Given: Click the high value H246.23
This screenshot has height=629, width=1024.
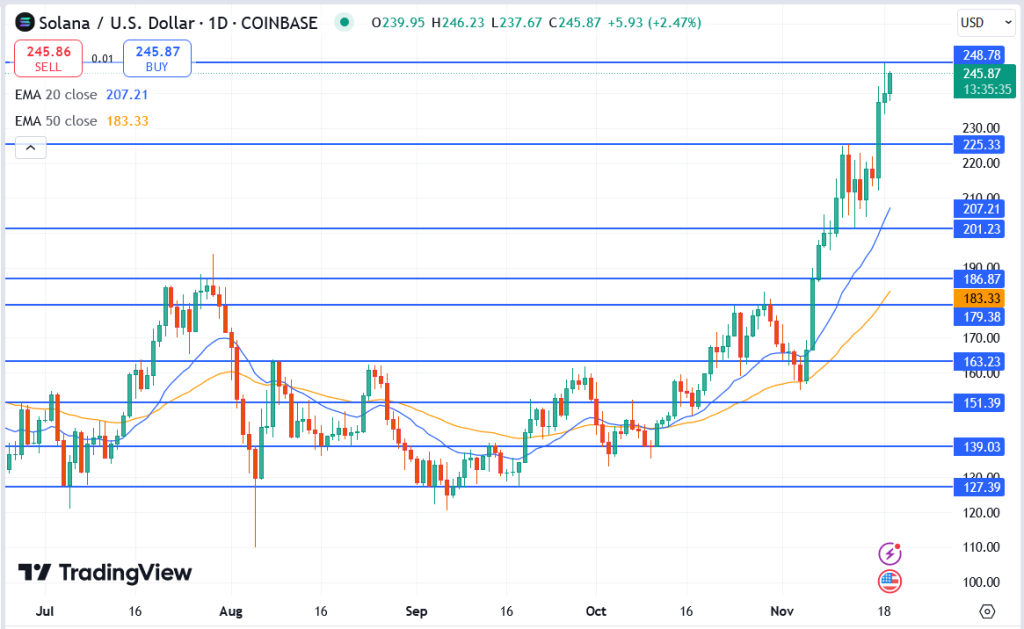Looking at the screenshot, I should 458,23.
